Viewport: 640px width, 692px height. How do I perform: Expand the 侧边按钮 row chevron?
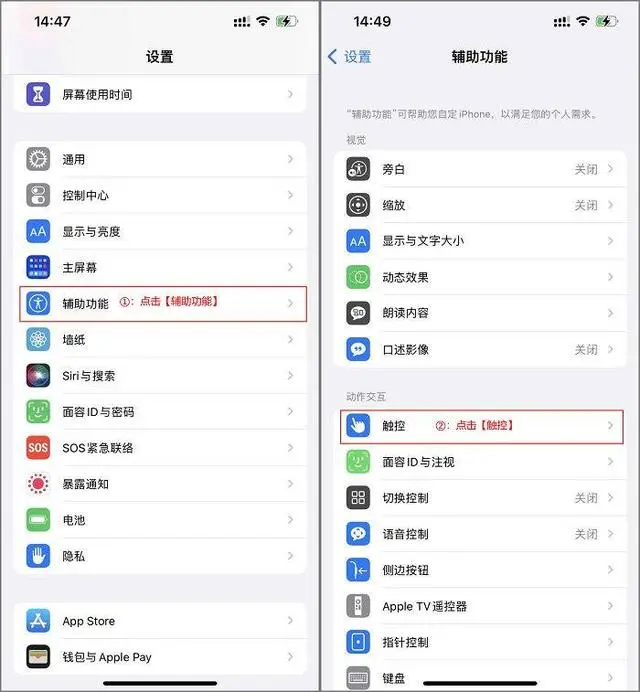(610, 570)
